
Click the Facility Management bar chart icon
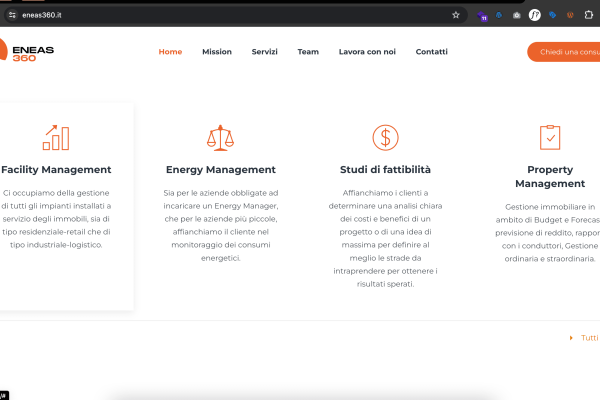point(56,137)
